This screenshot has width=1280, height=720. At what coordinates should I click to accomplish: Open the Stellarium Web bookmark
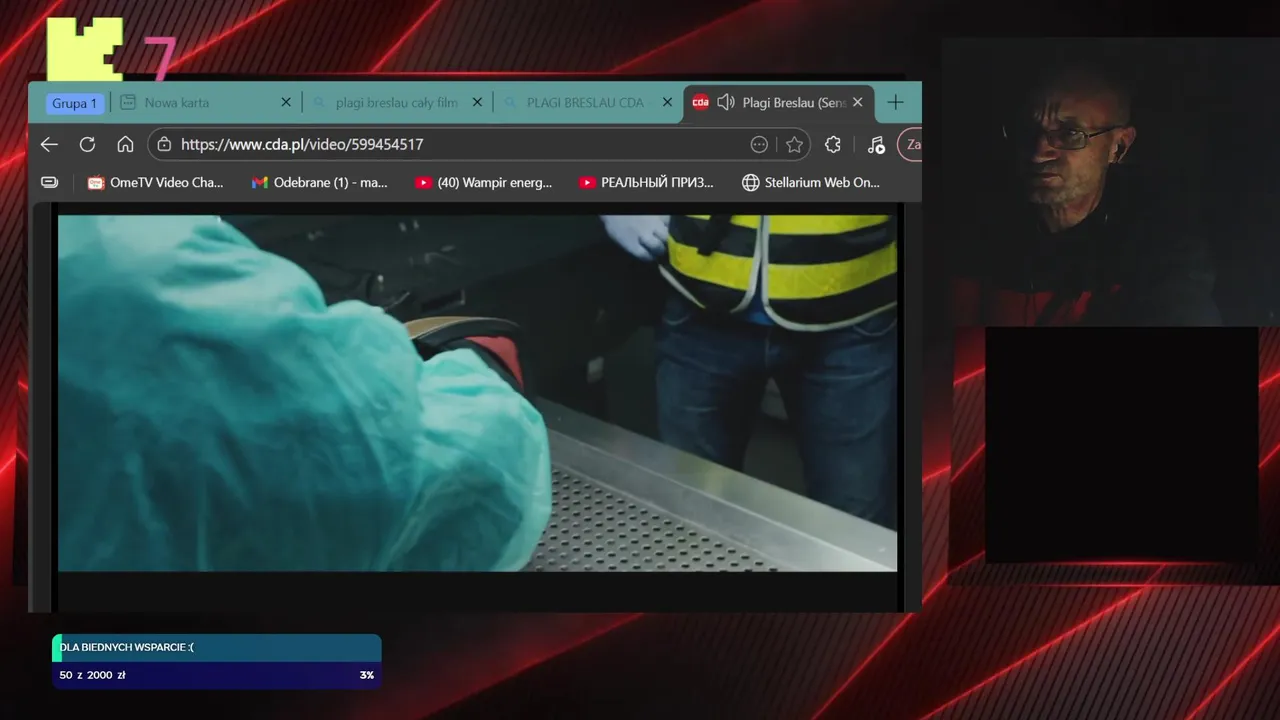[811, 182]
